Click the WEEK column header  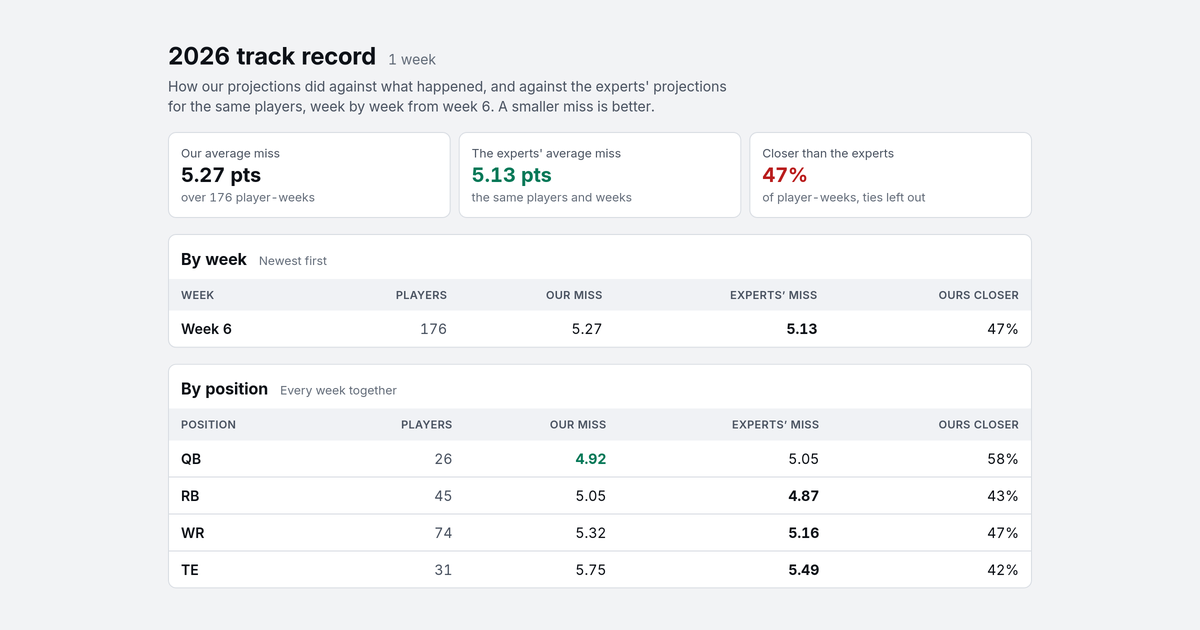pos(198,295)
